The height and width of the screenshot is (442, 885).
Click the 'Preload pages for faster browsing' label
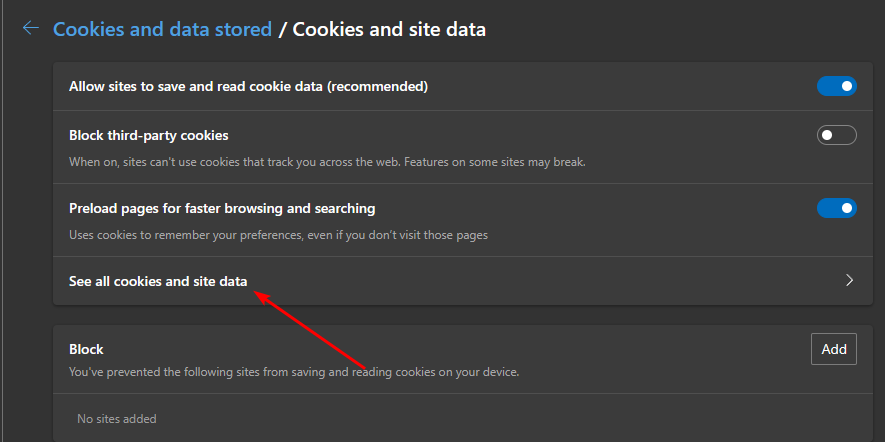222,208
